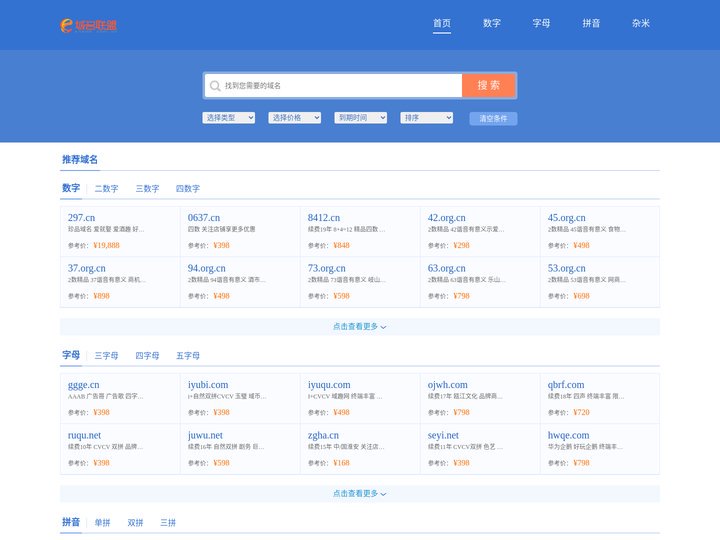Select the 五字母 tab
The image size is (720, 540).
click(x=188, y=356)
